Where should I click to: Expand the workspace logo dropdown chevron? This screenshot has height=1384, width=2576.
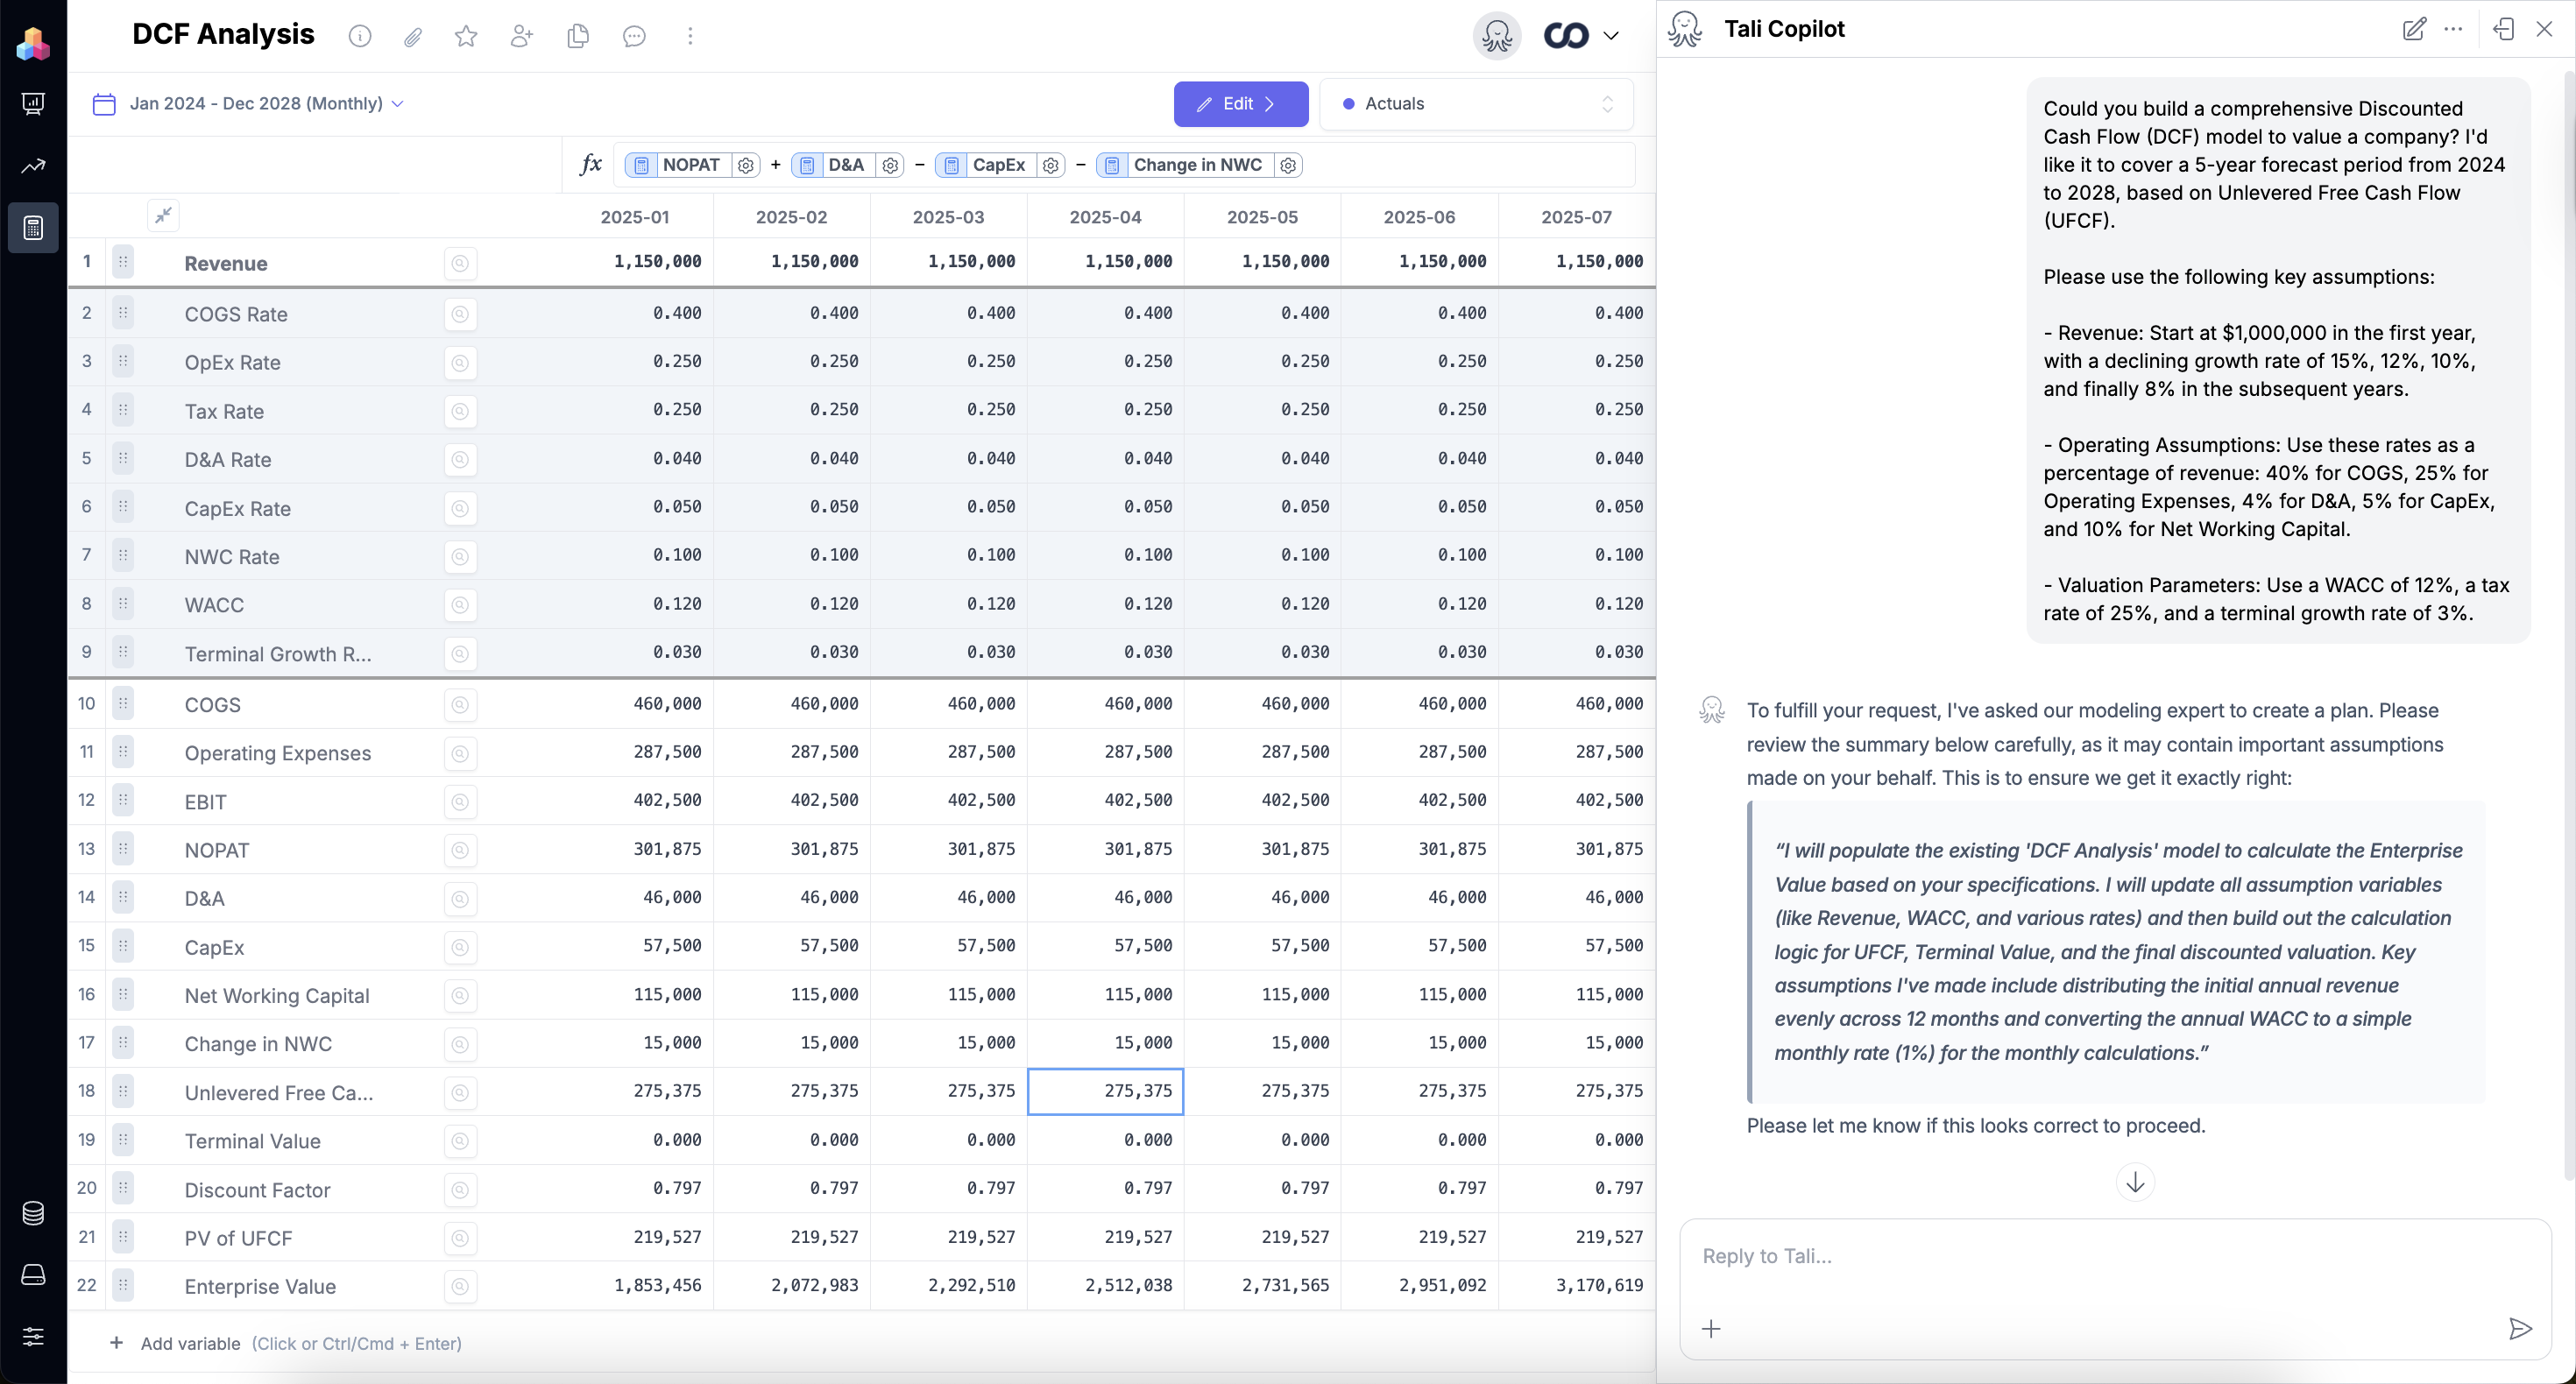click(x=1611, y=36)
